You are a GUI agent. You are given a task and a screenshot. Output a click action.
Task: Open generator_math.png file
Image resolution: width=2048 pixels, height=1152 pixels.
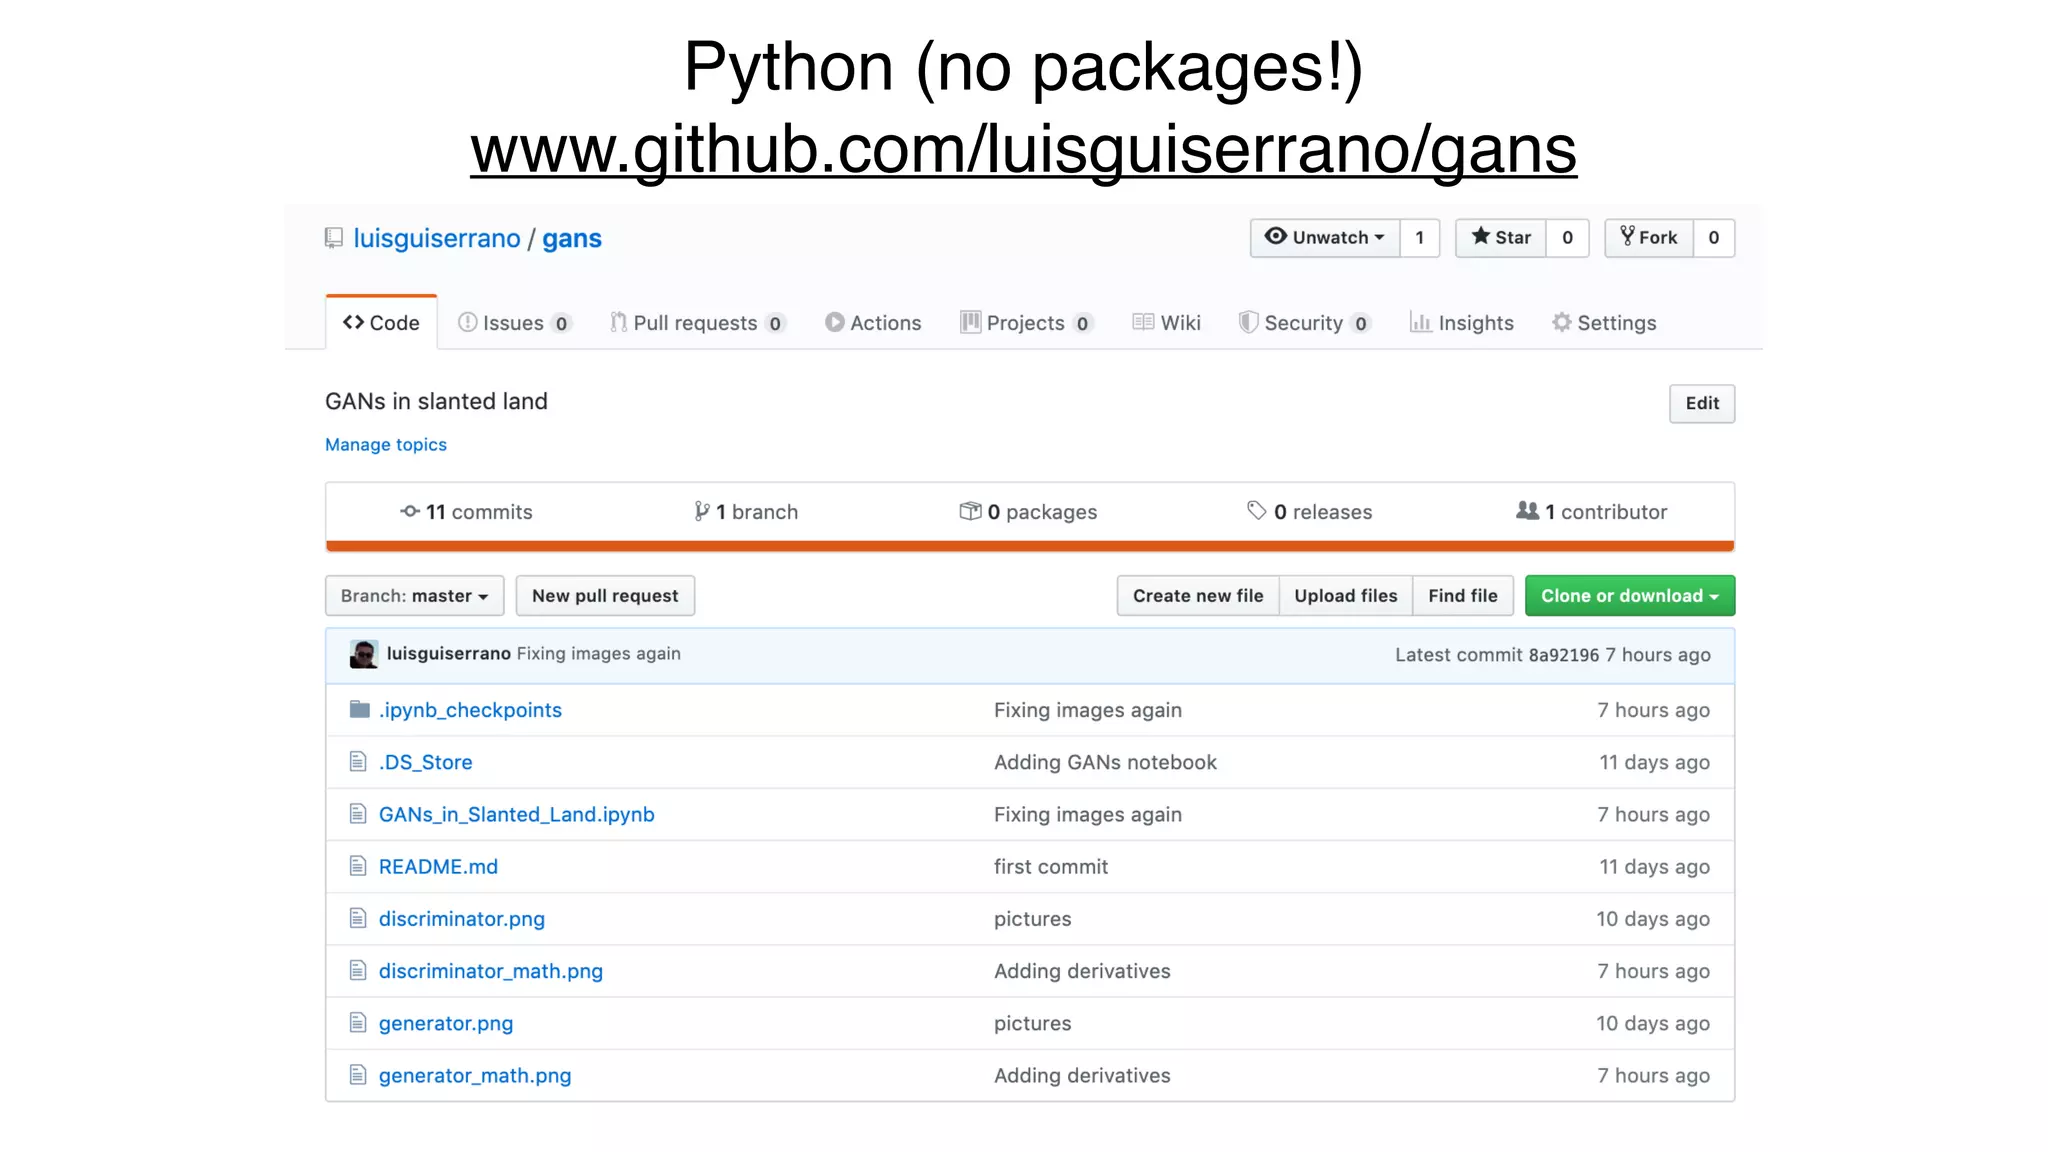[475, 1076]
